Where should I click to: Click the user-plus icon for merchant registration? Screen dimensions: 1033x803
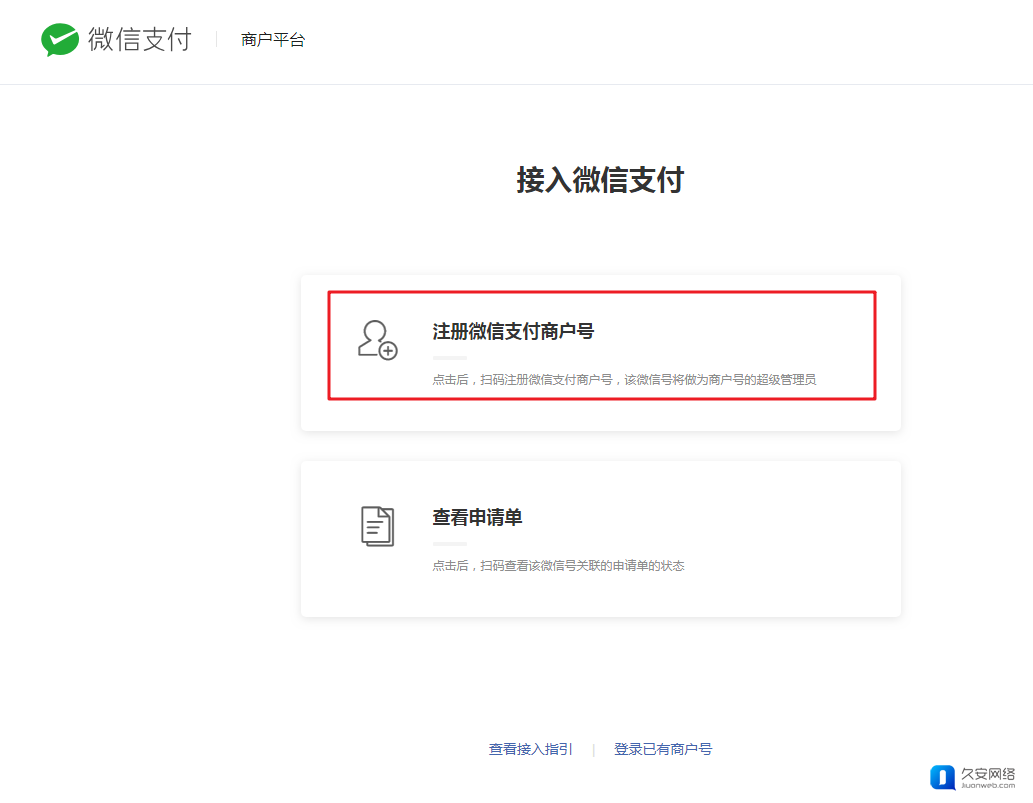pos(377,340)
